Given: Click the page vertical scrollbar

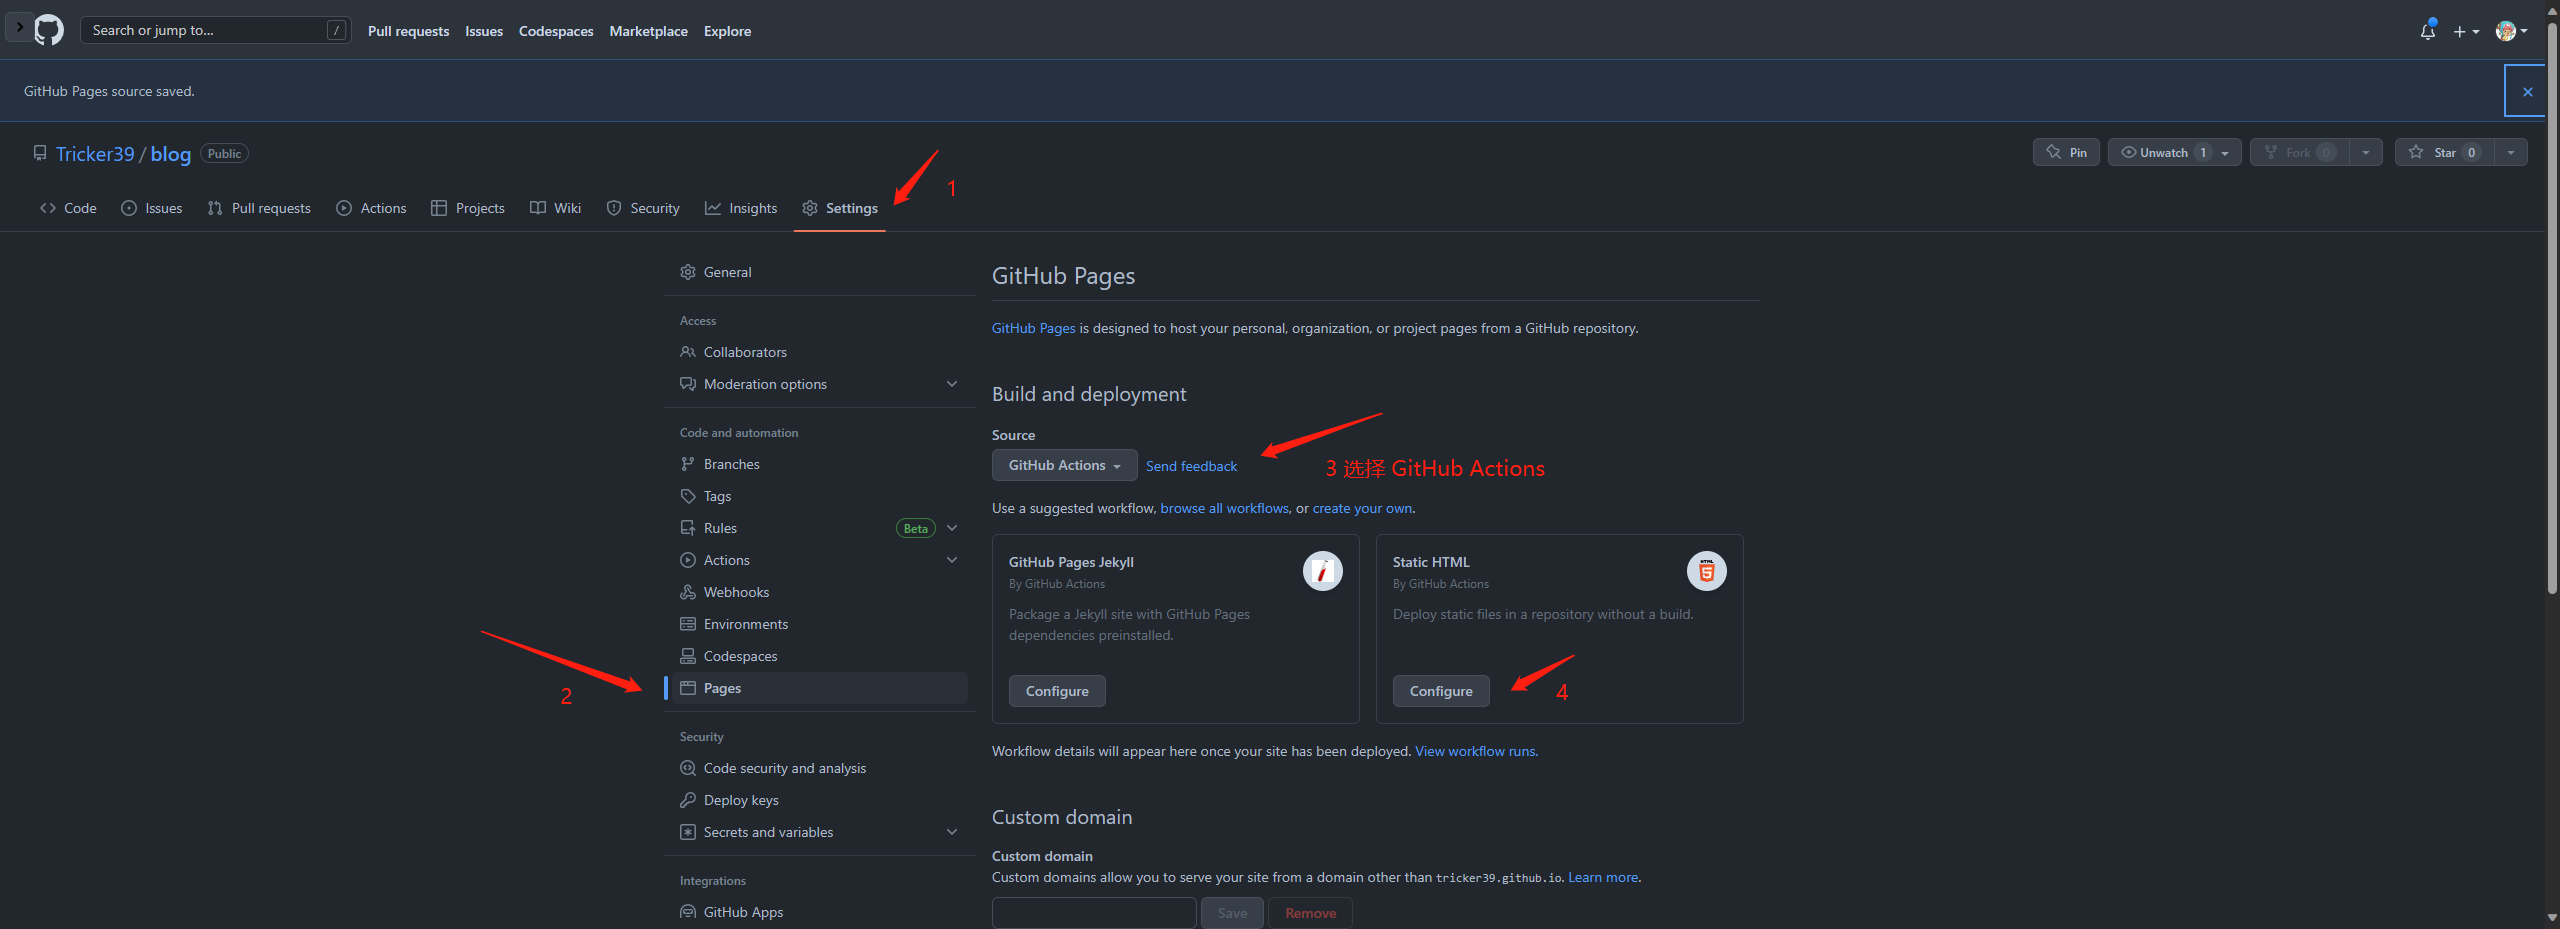Looking at the screenshot, I should click(x=2552, y=310).
